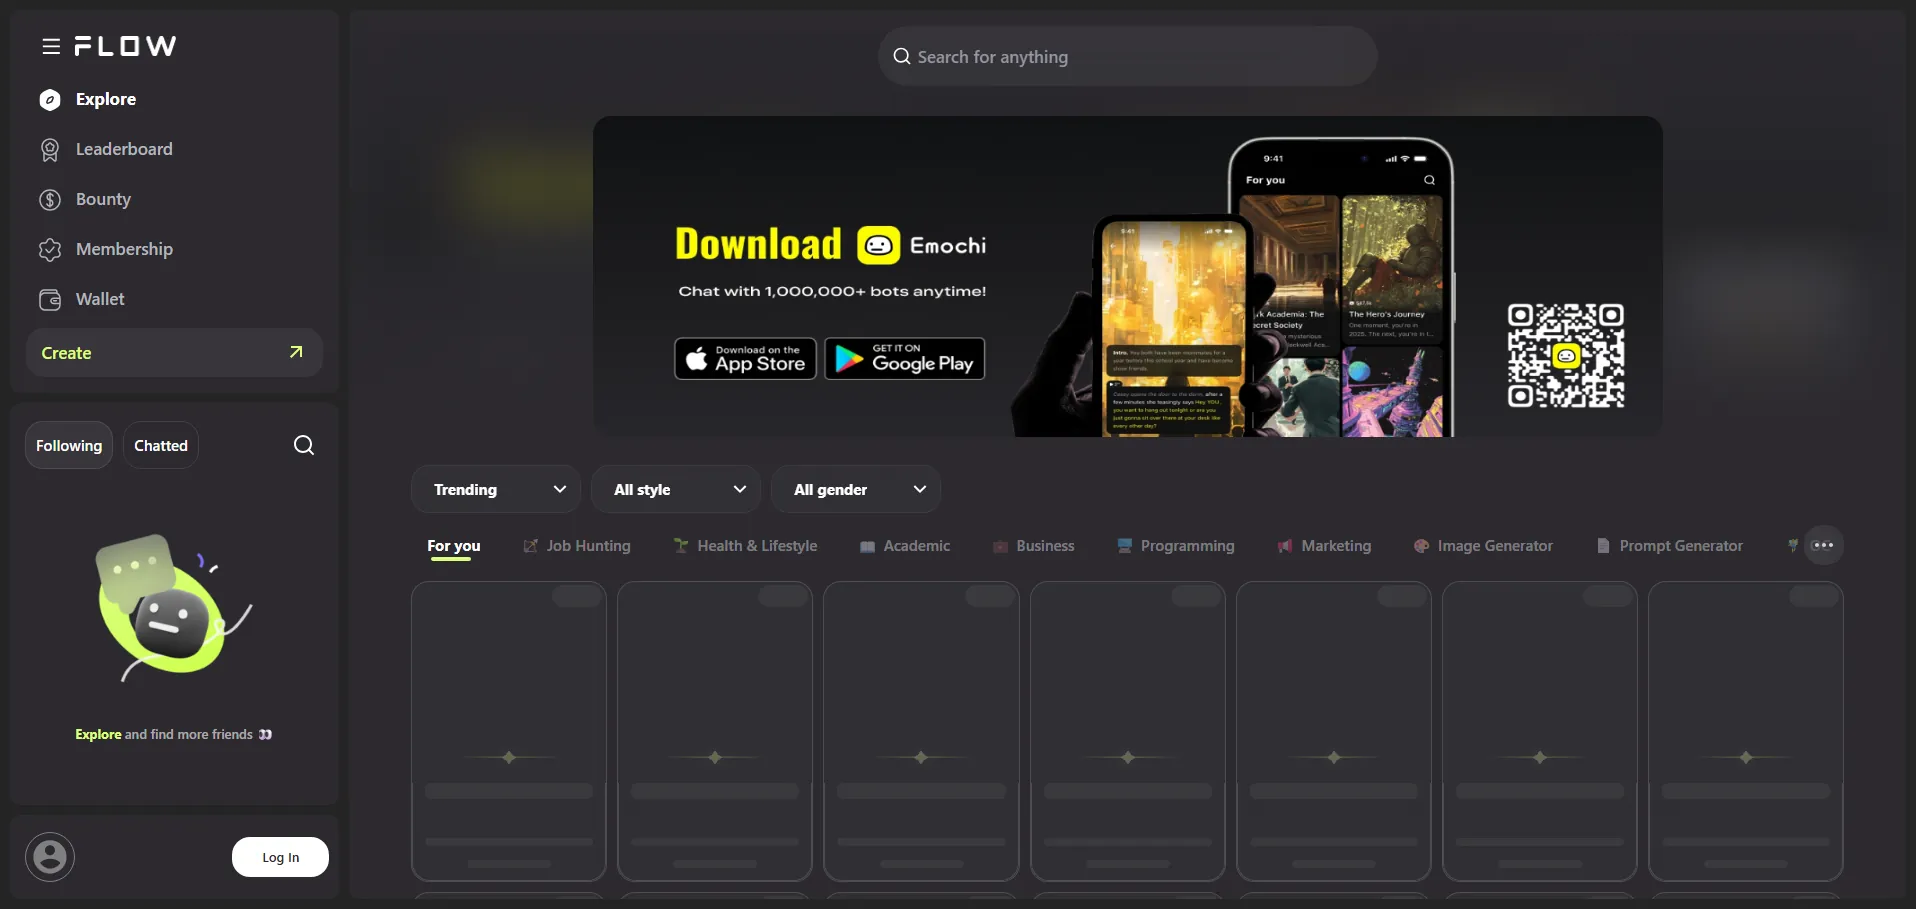Click the Create button in sidebar
Viewport: 1916px width, 909px height.
coord(174,353)
